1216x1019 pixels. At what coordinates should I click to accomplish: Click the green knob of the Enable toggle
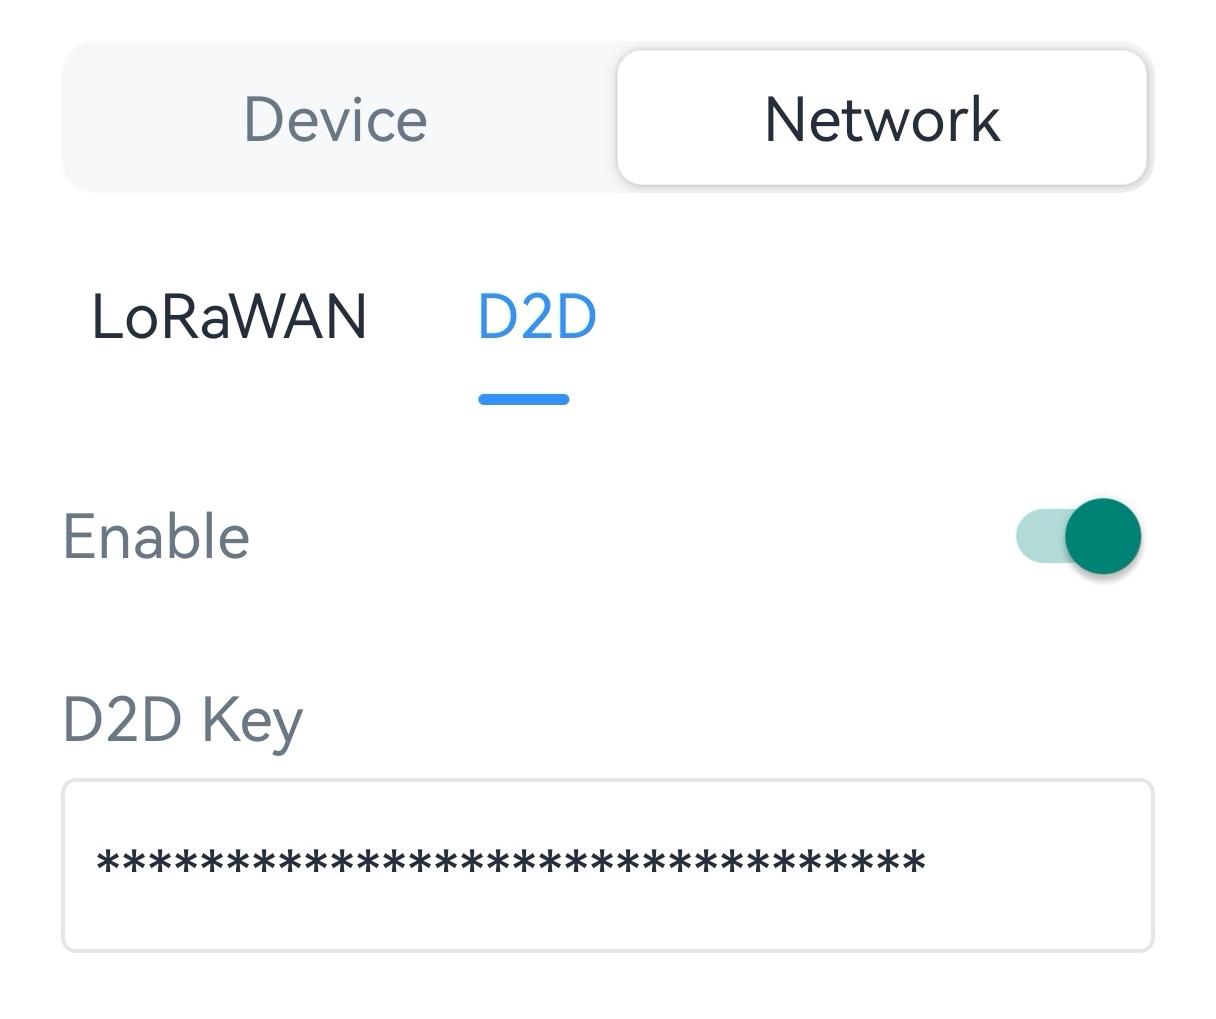click(x=1102, y=536)
